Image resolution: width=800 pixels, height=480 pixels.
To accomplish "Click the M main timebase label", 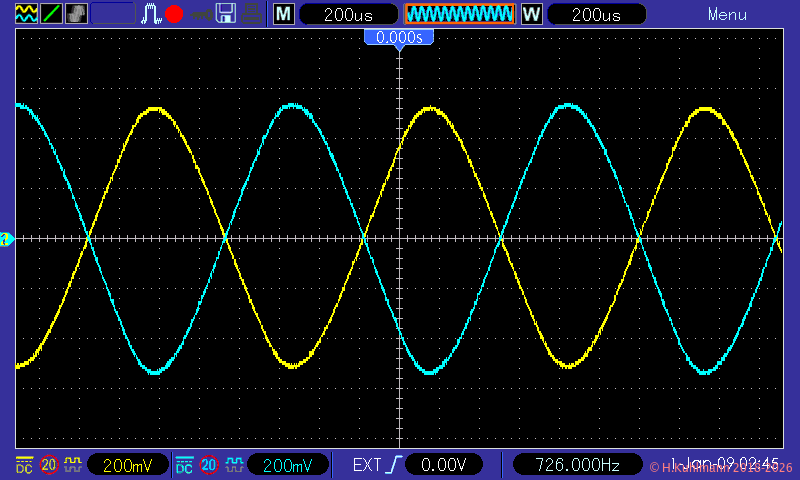I will 284,14.
